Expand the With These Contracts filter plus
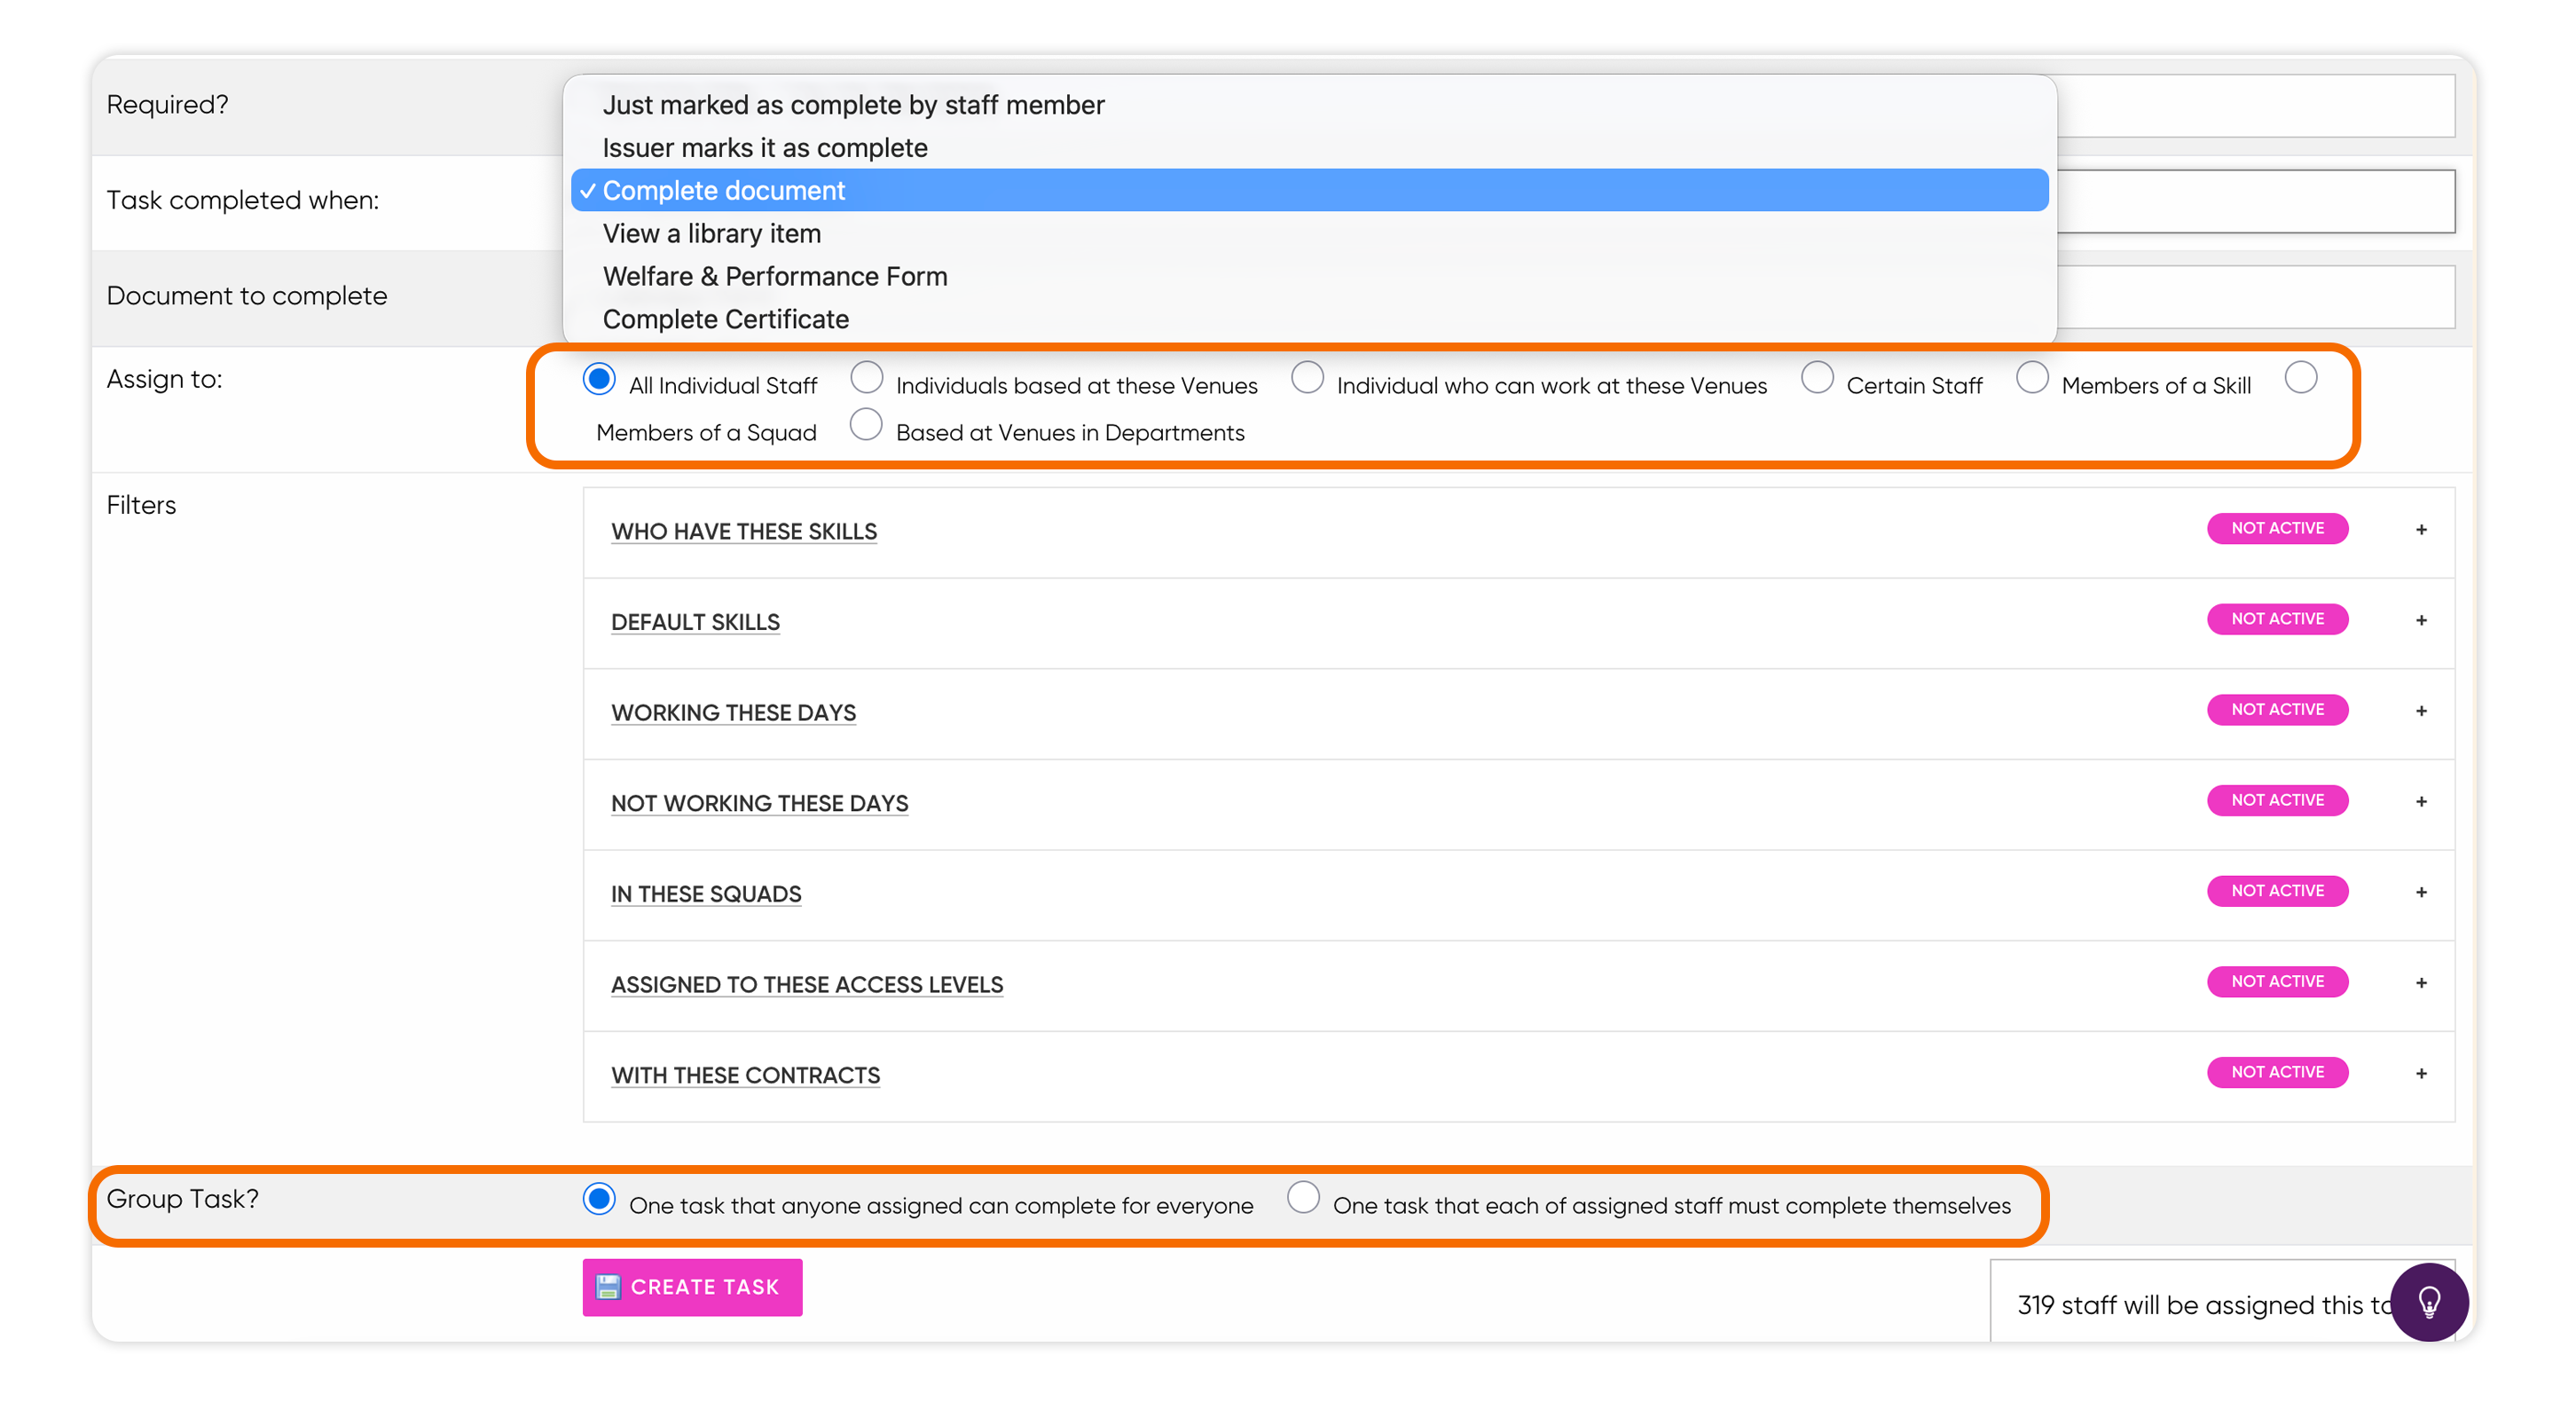This screenshot has width=2576, height=1402. [x=2421, y=1074]
